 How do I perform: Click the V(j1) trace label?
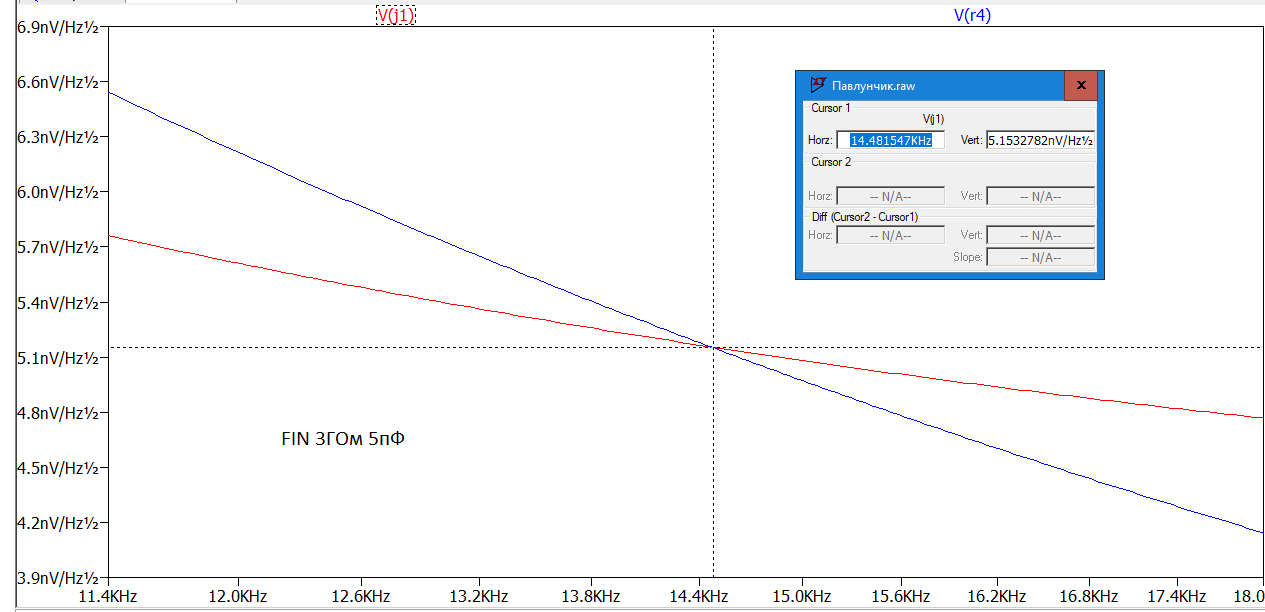(395, 15)
